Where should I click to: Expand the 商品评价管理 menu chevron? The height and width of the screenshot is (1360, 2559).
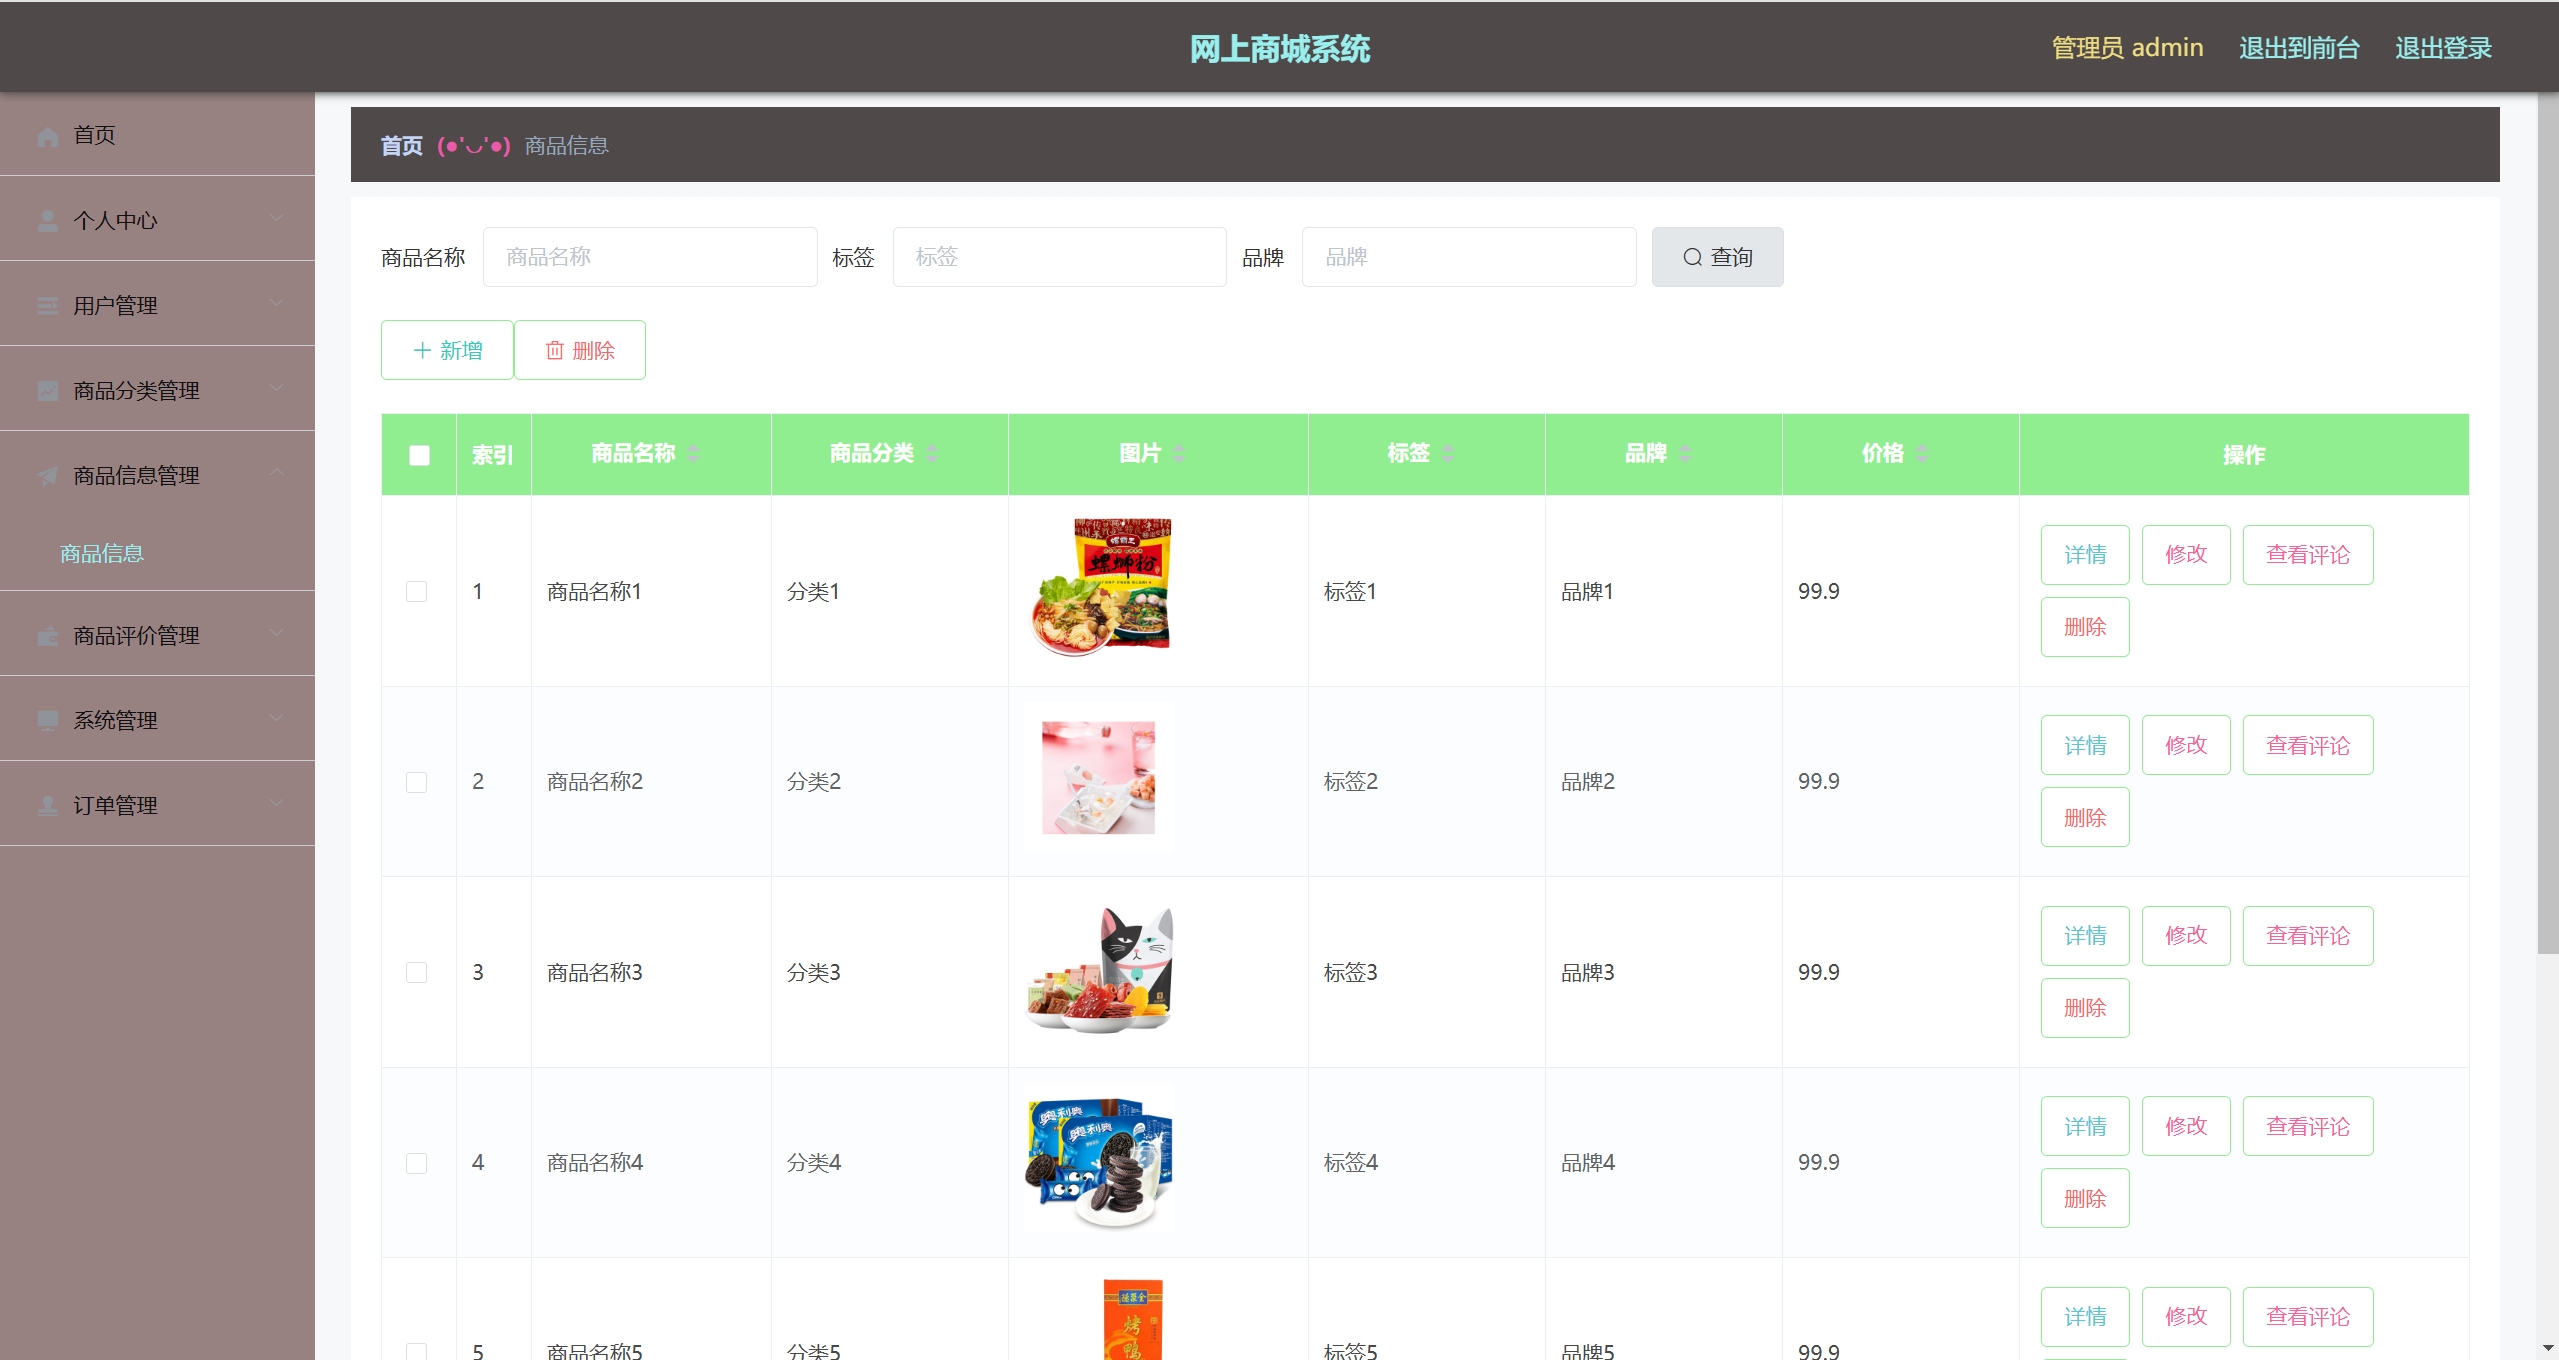[276, 634]
